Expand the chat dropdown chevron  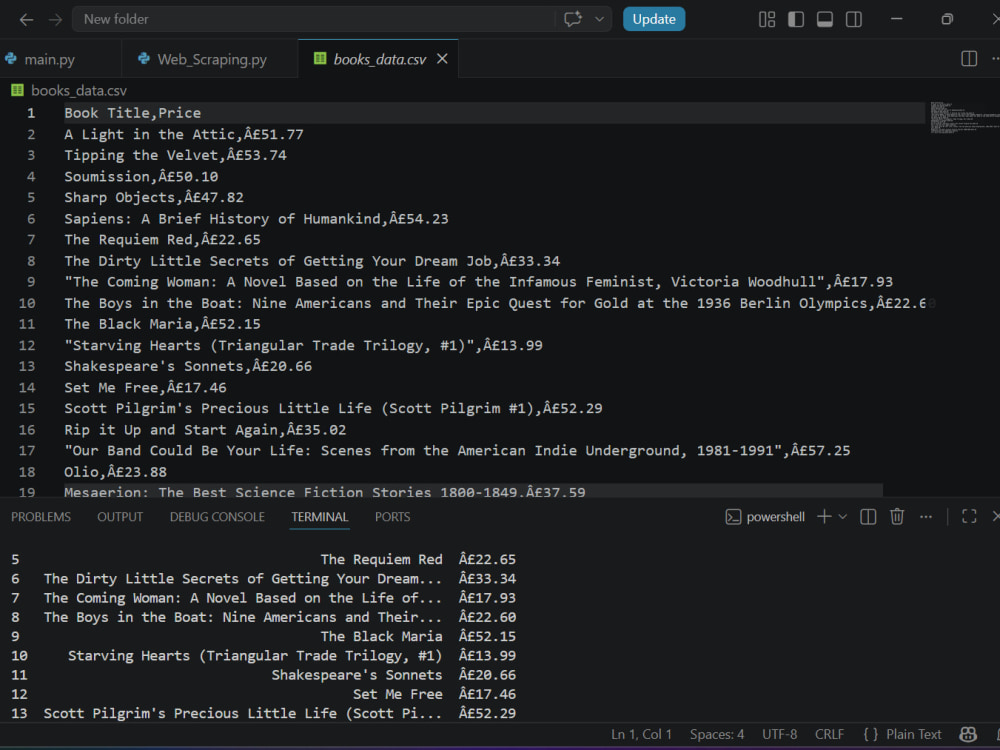point(599,19)
